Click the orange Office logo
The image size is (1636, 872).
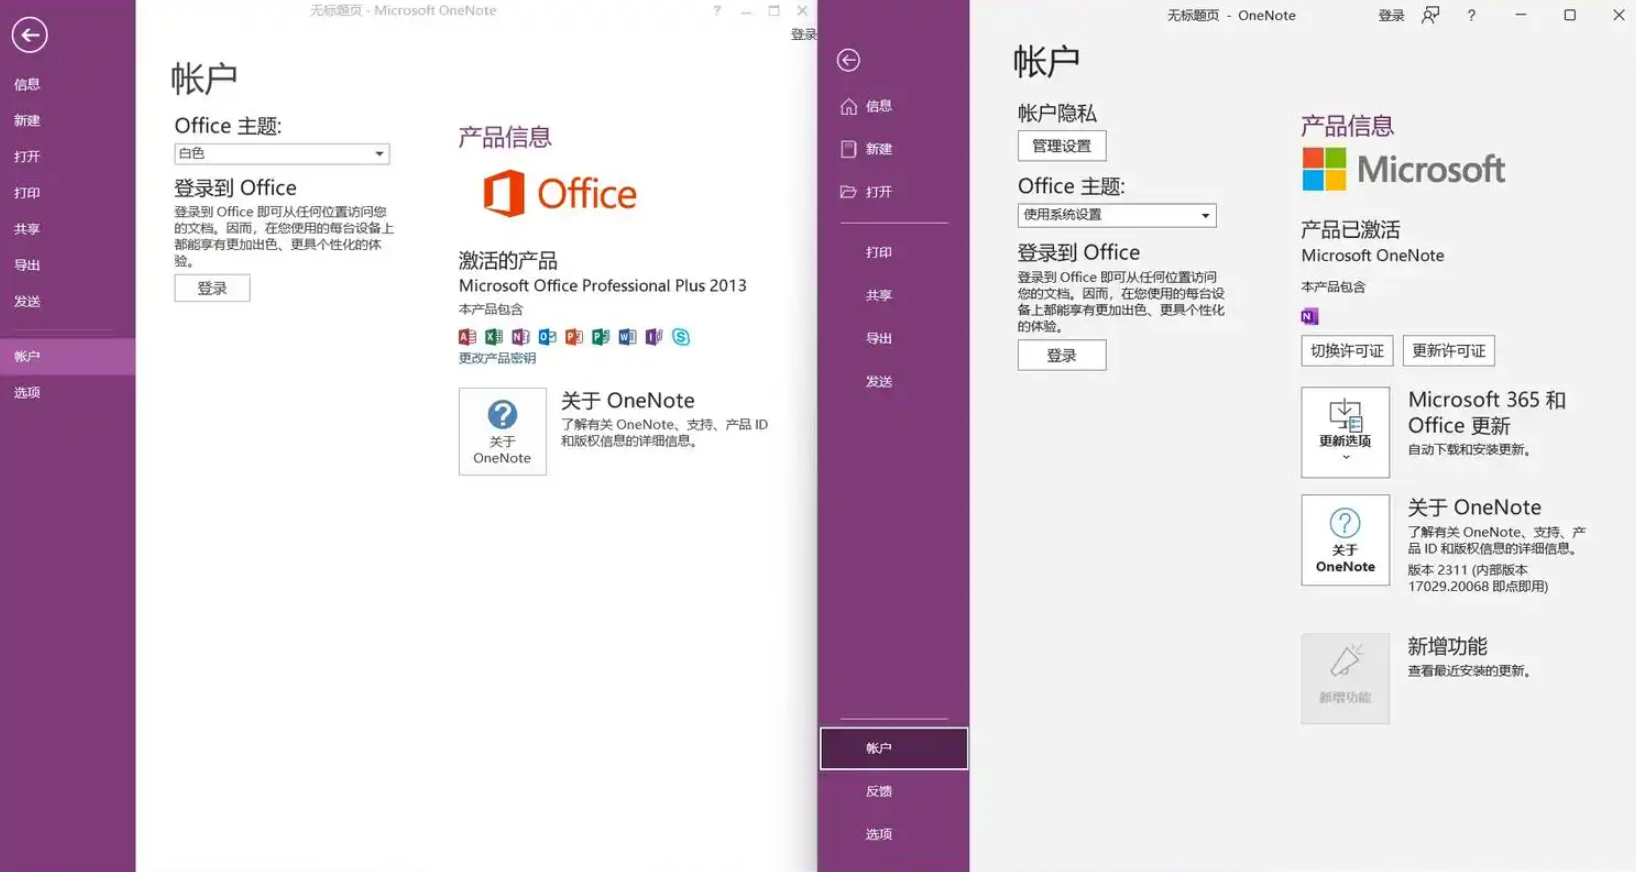click(560, 193)
